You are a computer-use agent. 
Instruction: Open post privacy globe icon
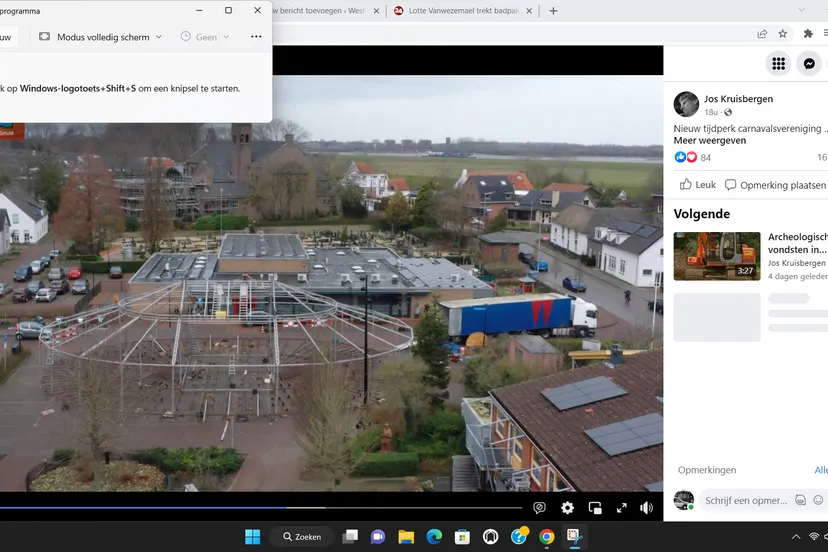point(728,112)
